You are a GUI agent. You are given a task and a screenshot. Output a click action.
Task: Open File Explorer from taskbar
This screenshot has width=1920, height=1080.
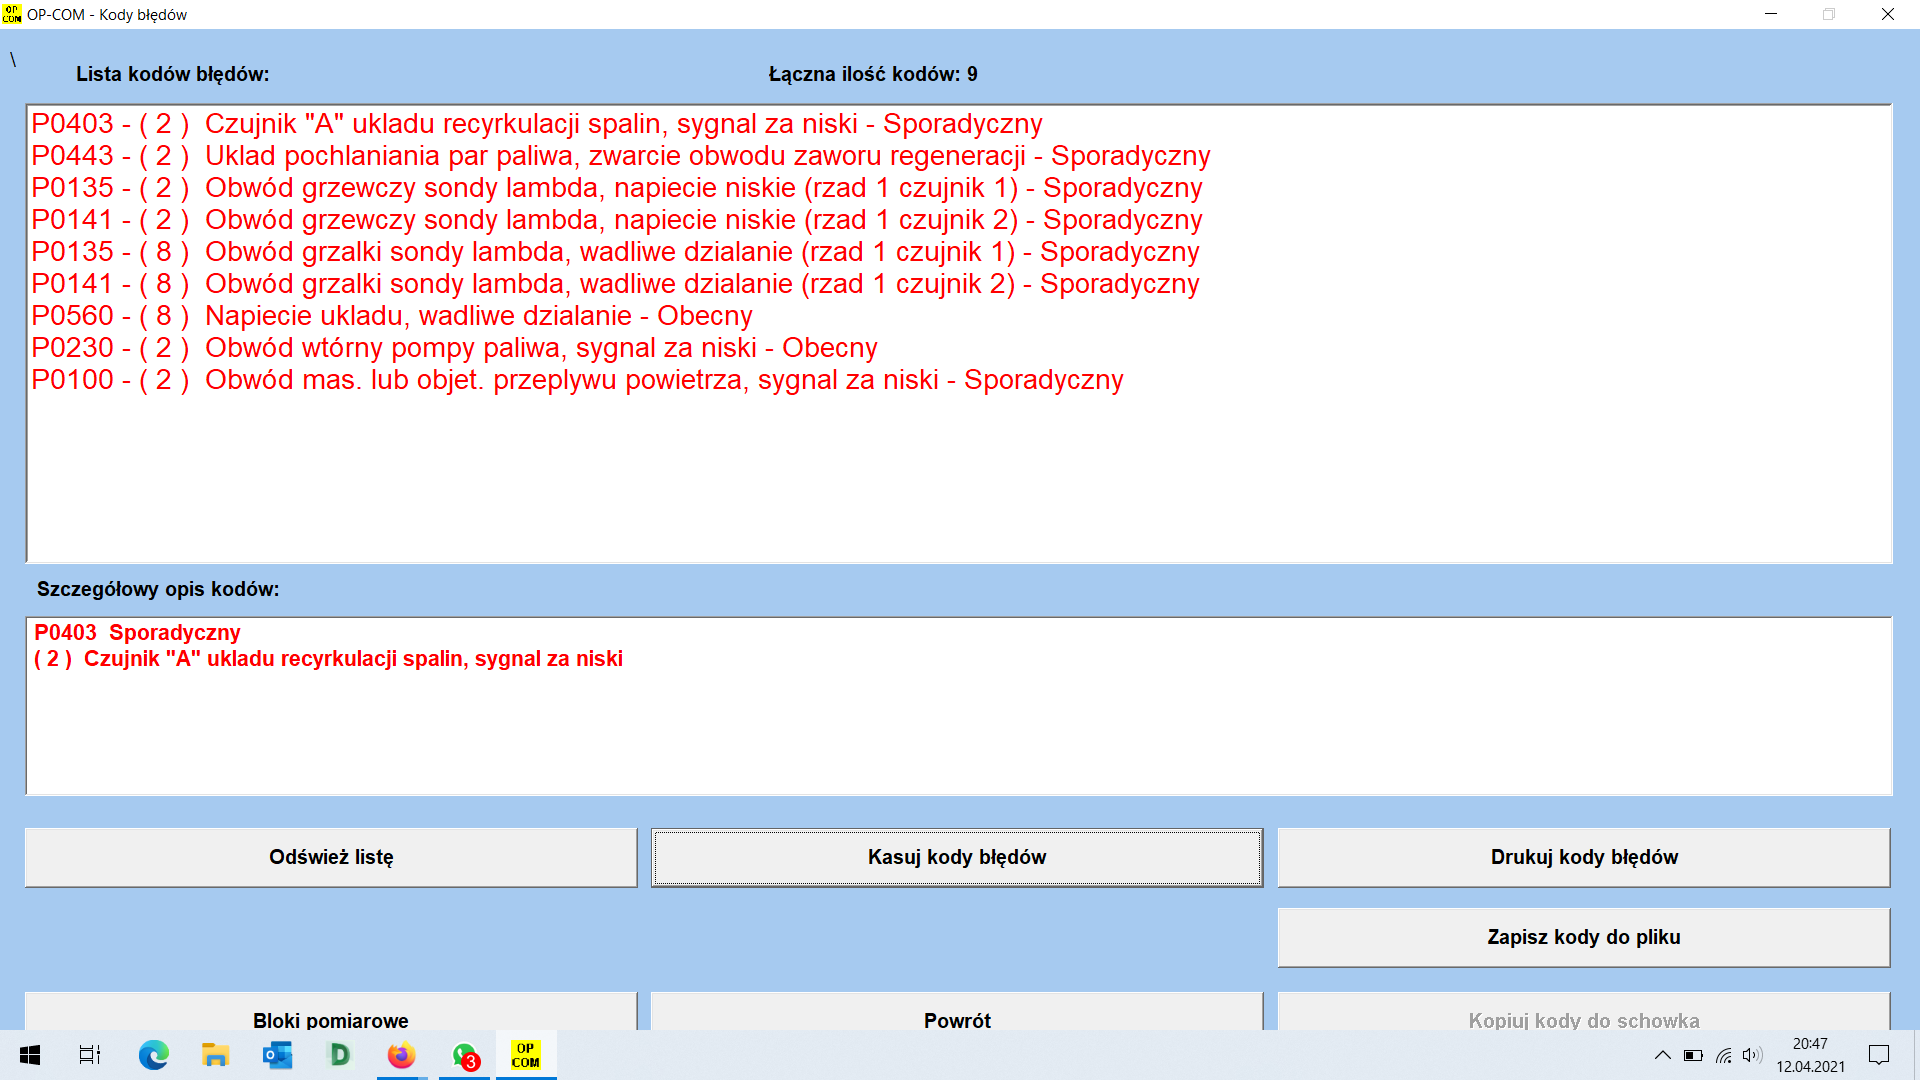tap(215, 1055)
